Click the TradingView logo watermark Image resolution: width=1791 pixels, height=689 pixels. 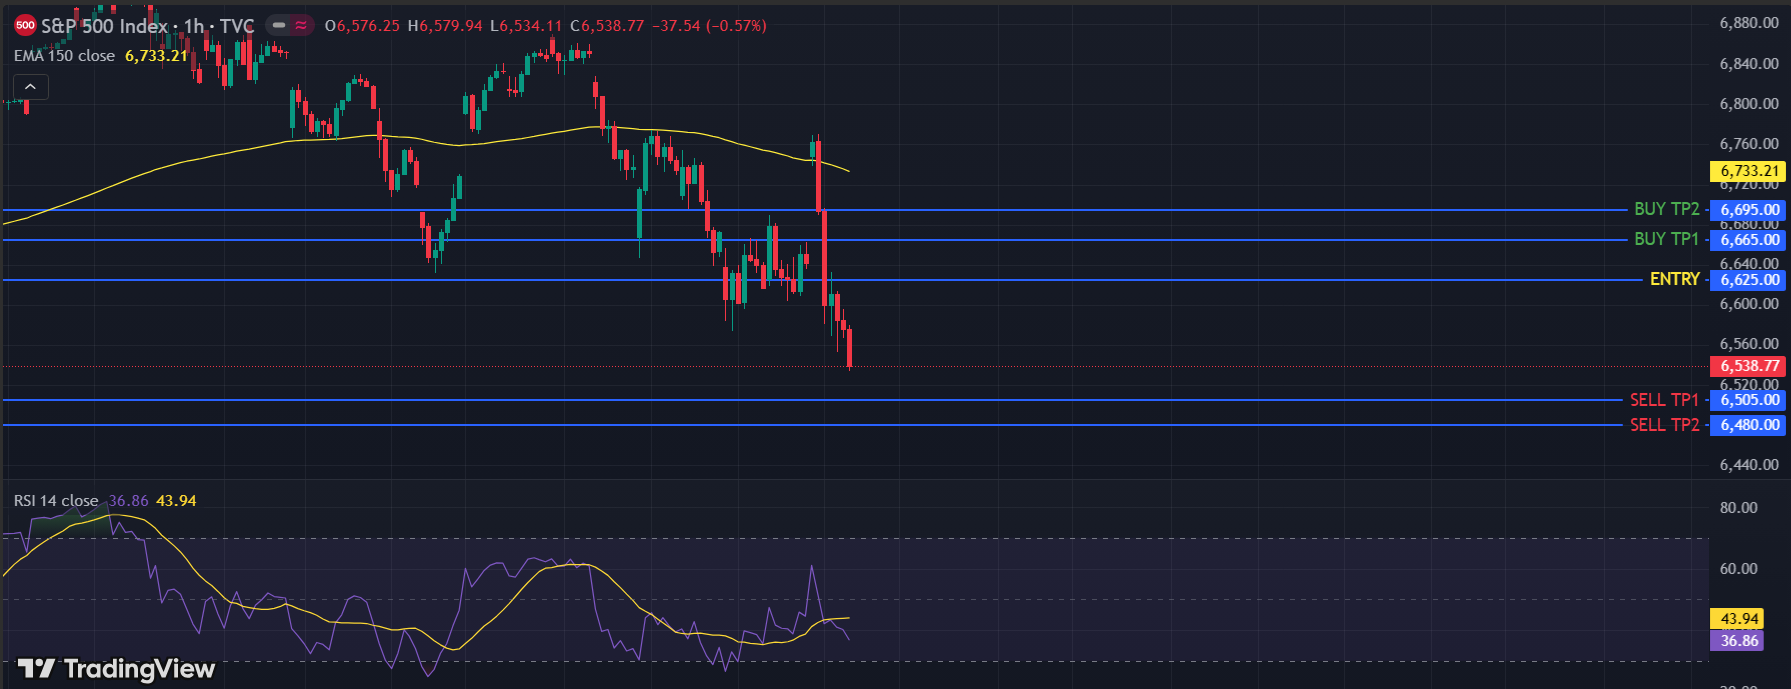[x=117, y=669]
